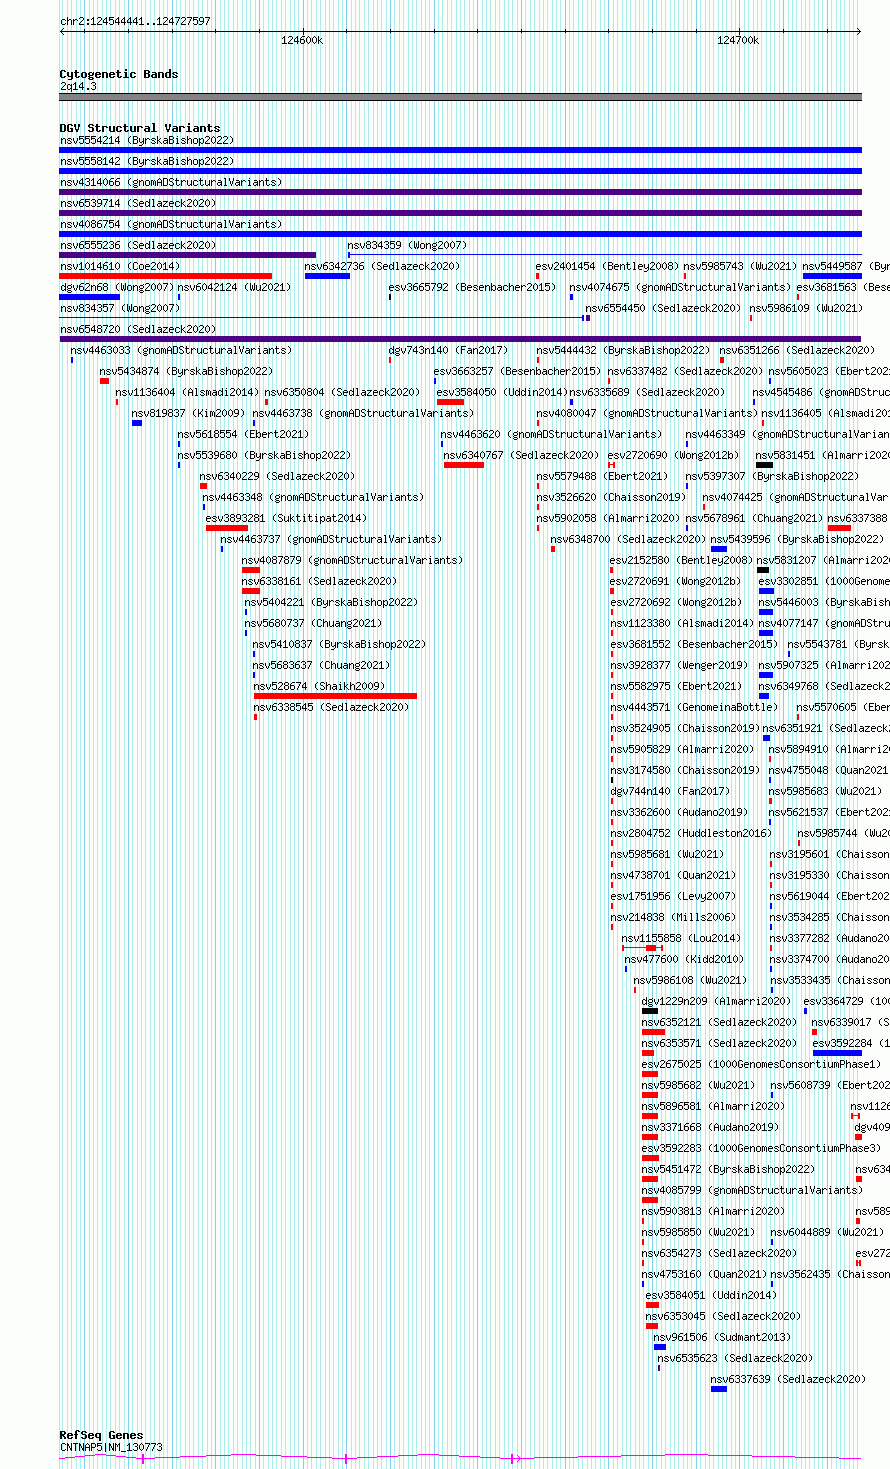
Task: Click variant label nsv834359 (Wong2007)
Action: (407, 246)
